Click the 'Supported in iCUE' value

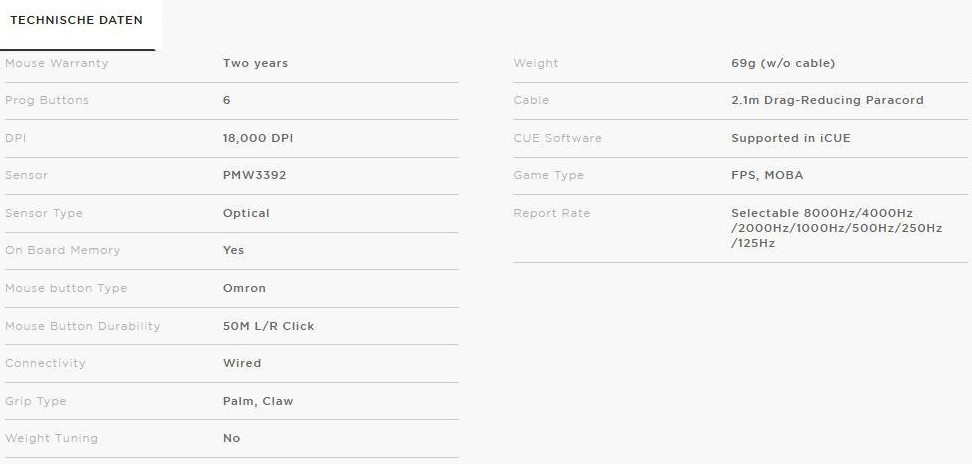(790, 138)
